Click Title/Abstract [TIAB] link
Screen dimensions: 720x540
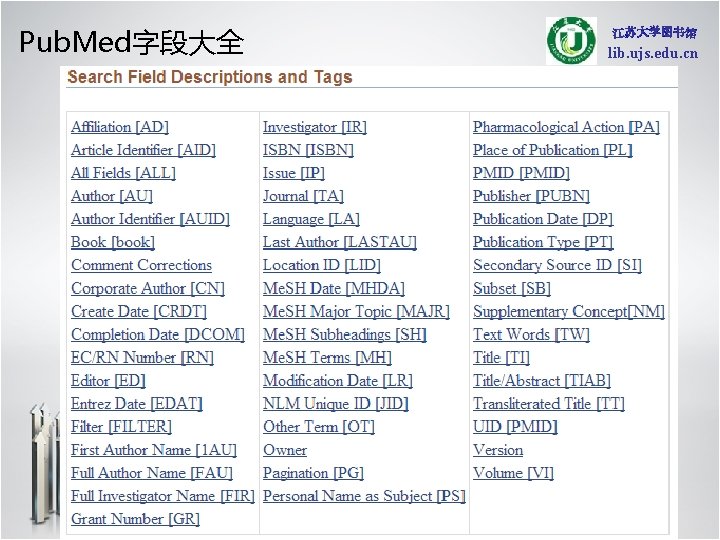click(542, 381)
